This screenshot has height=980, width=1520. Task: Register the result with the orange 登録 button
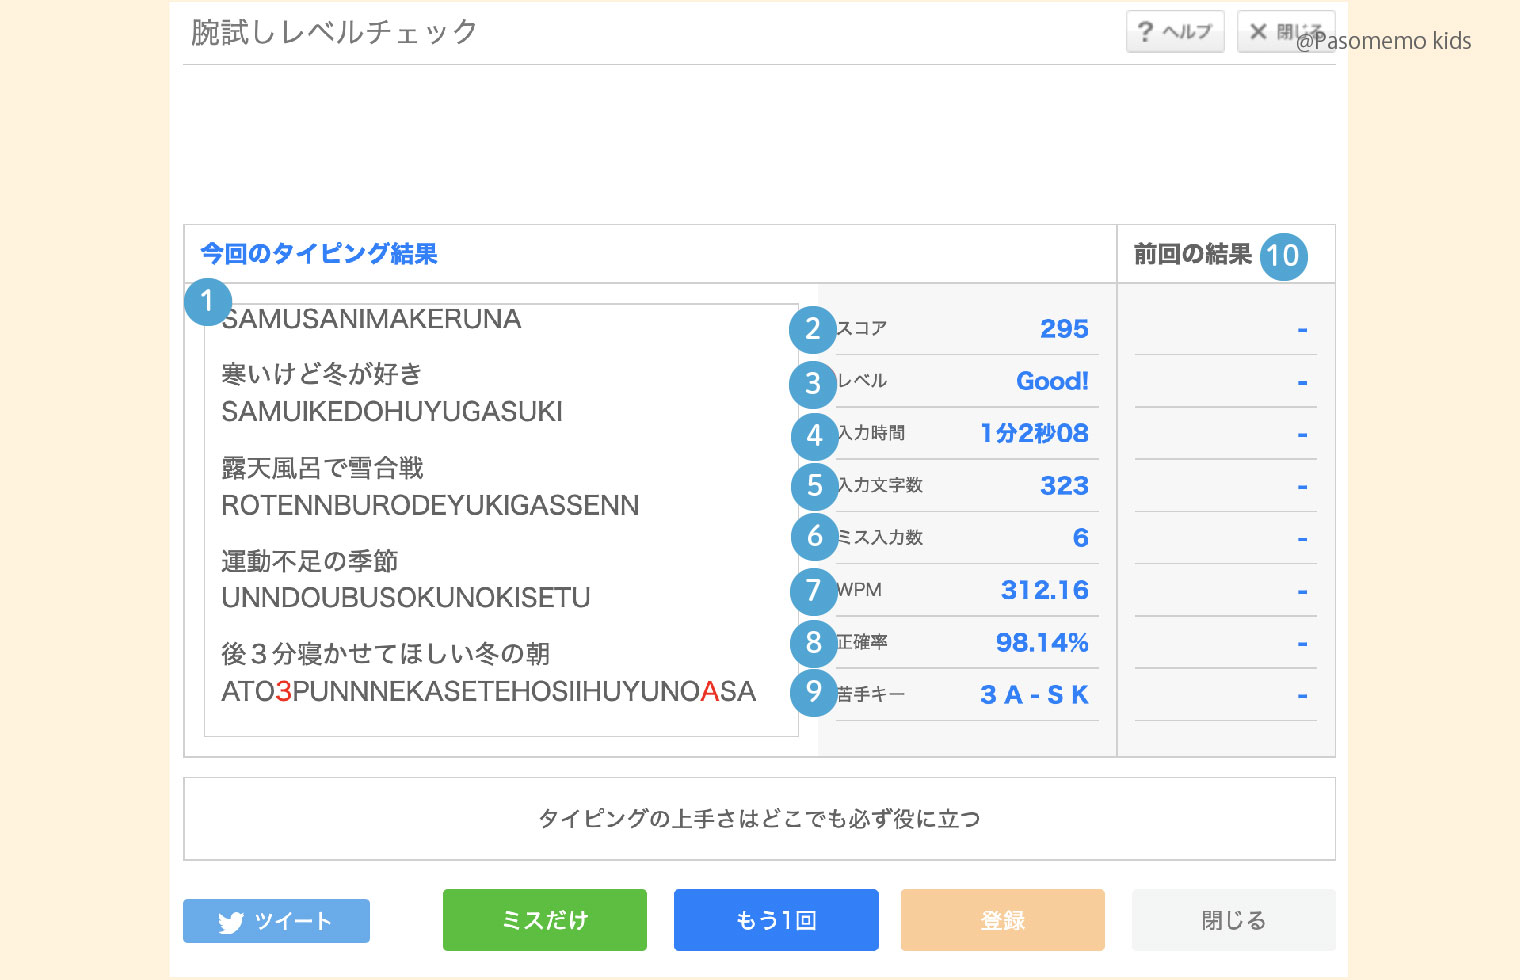coord(1003,920)
